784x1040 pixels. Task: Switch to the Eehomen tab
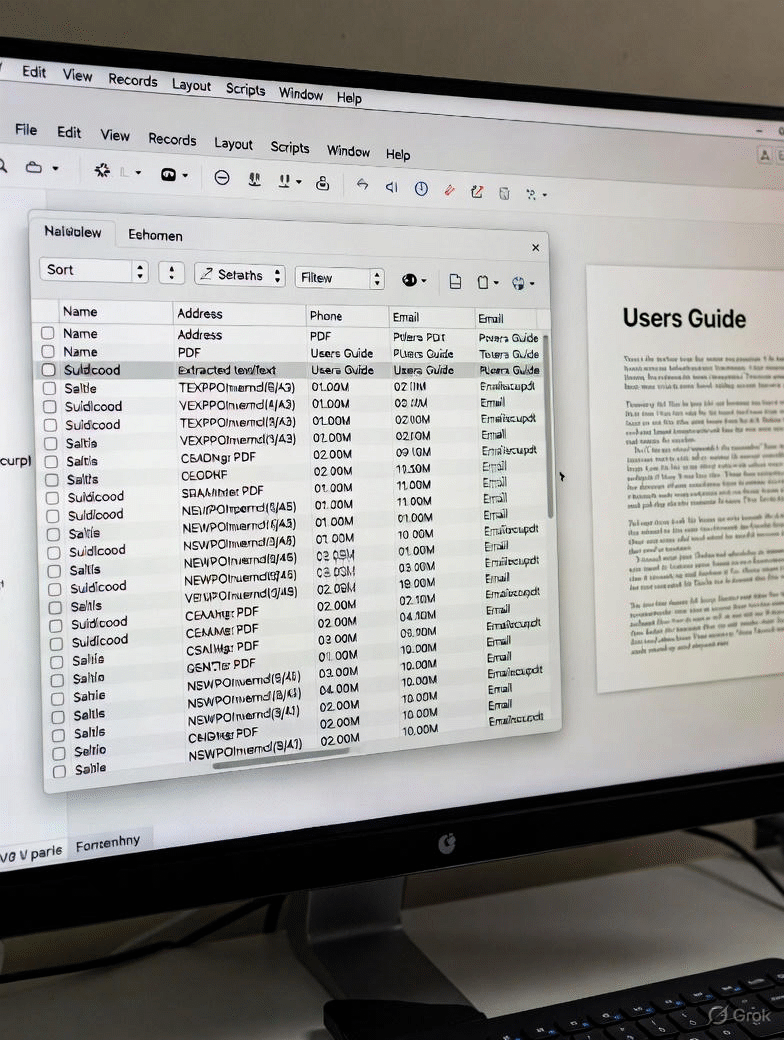coord(155,235)
